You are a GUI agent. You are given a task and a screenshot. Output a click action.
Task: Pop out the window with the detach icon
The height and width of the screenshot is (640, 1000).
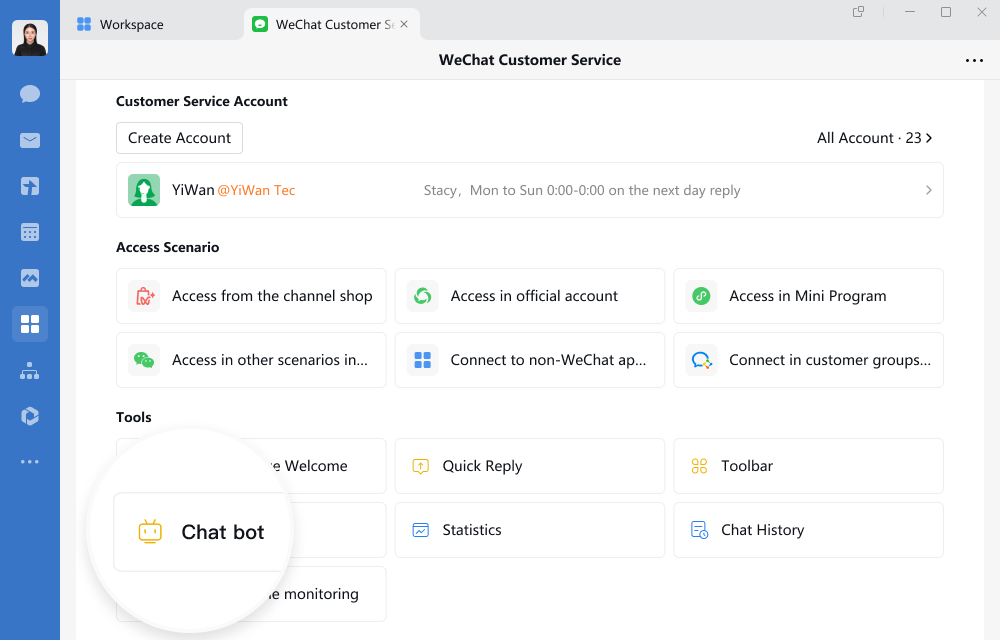[x=858, y=11]
